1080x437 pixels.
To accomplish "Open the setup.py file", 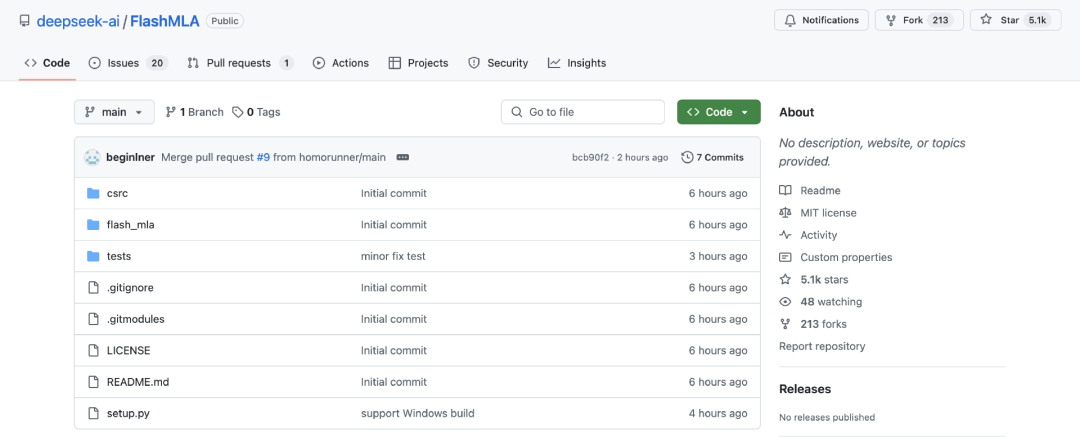I will click(x=128, y=414).
